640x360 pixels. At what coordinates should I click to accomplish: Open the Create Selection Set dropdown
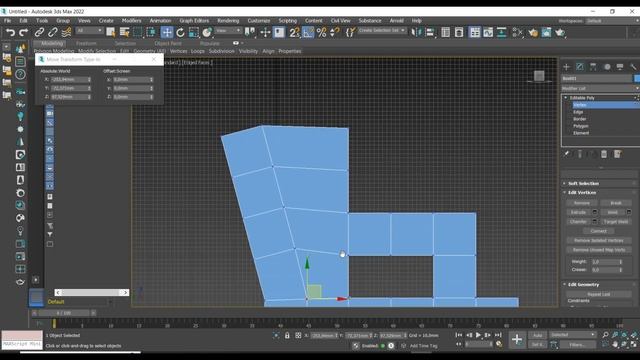point(382,31)
